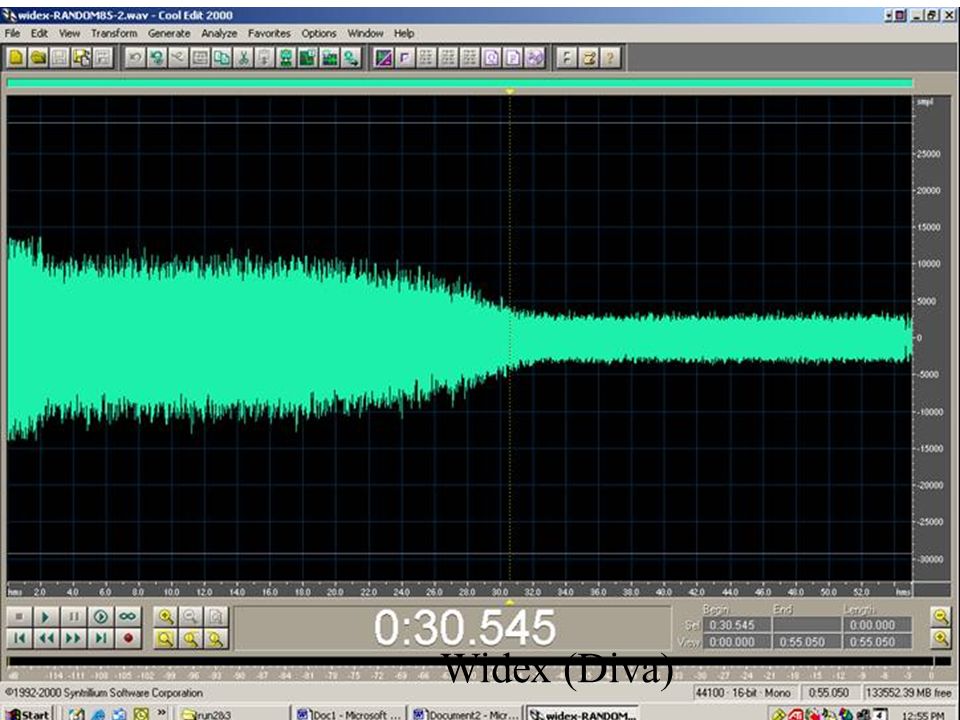Start playback with the Play button
960x720 pixels.
[45, 617]
